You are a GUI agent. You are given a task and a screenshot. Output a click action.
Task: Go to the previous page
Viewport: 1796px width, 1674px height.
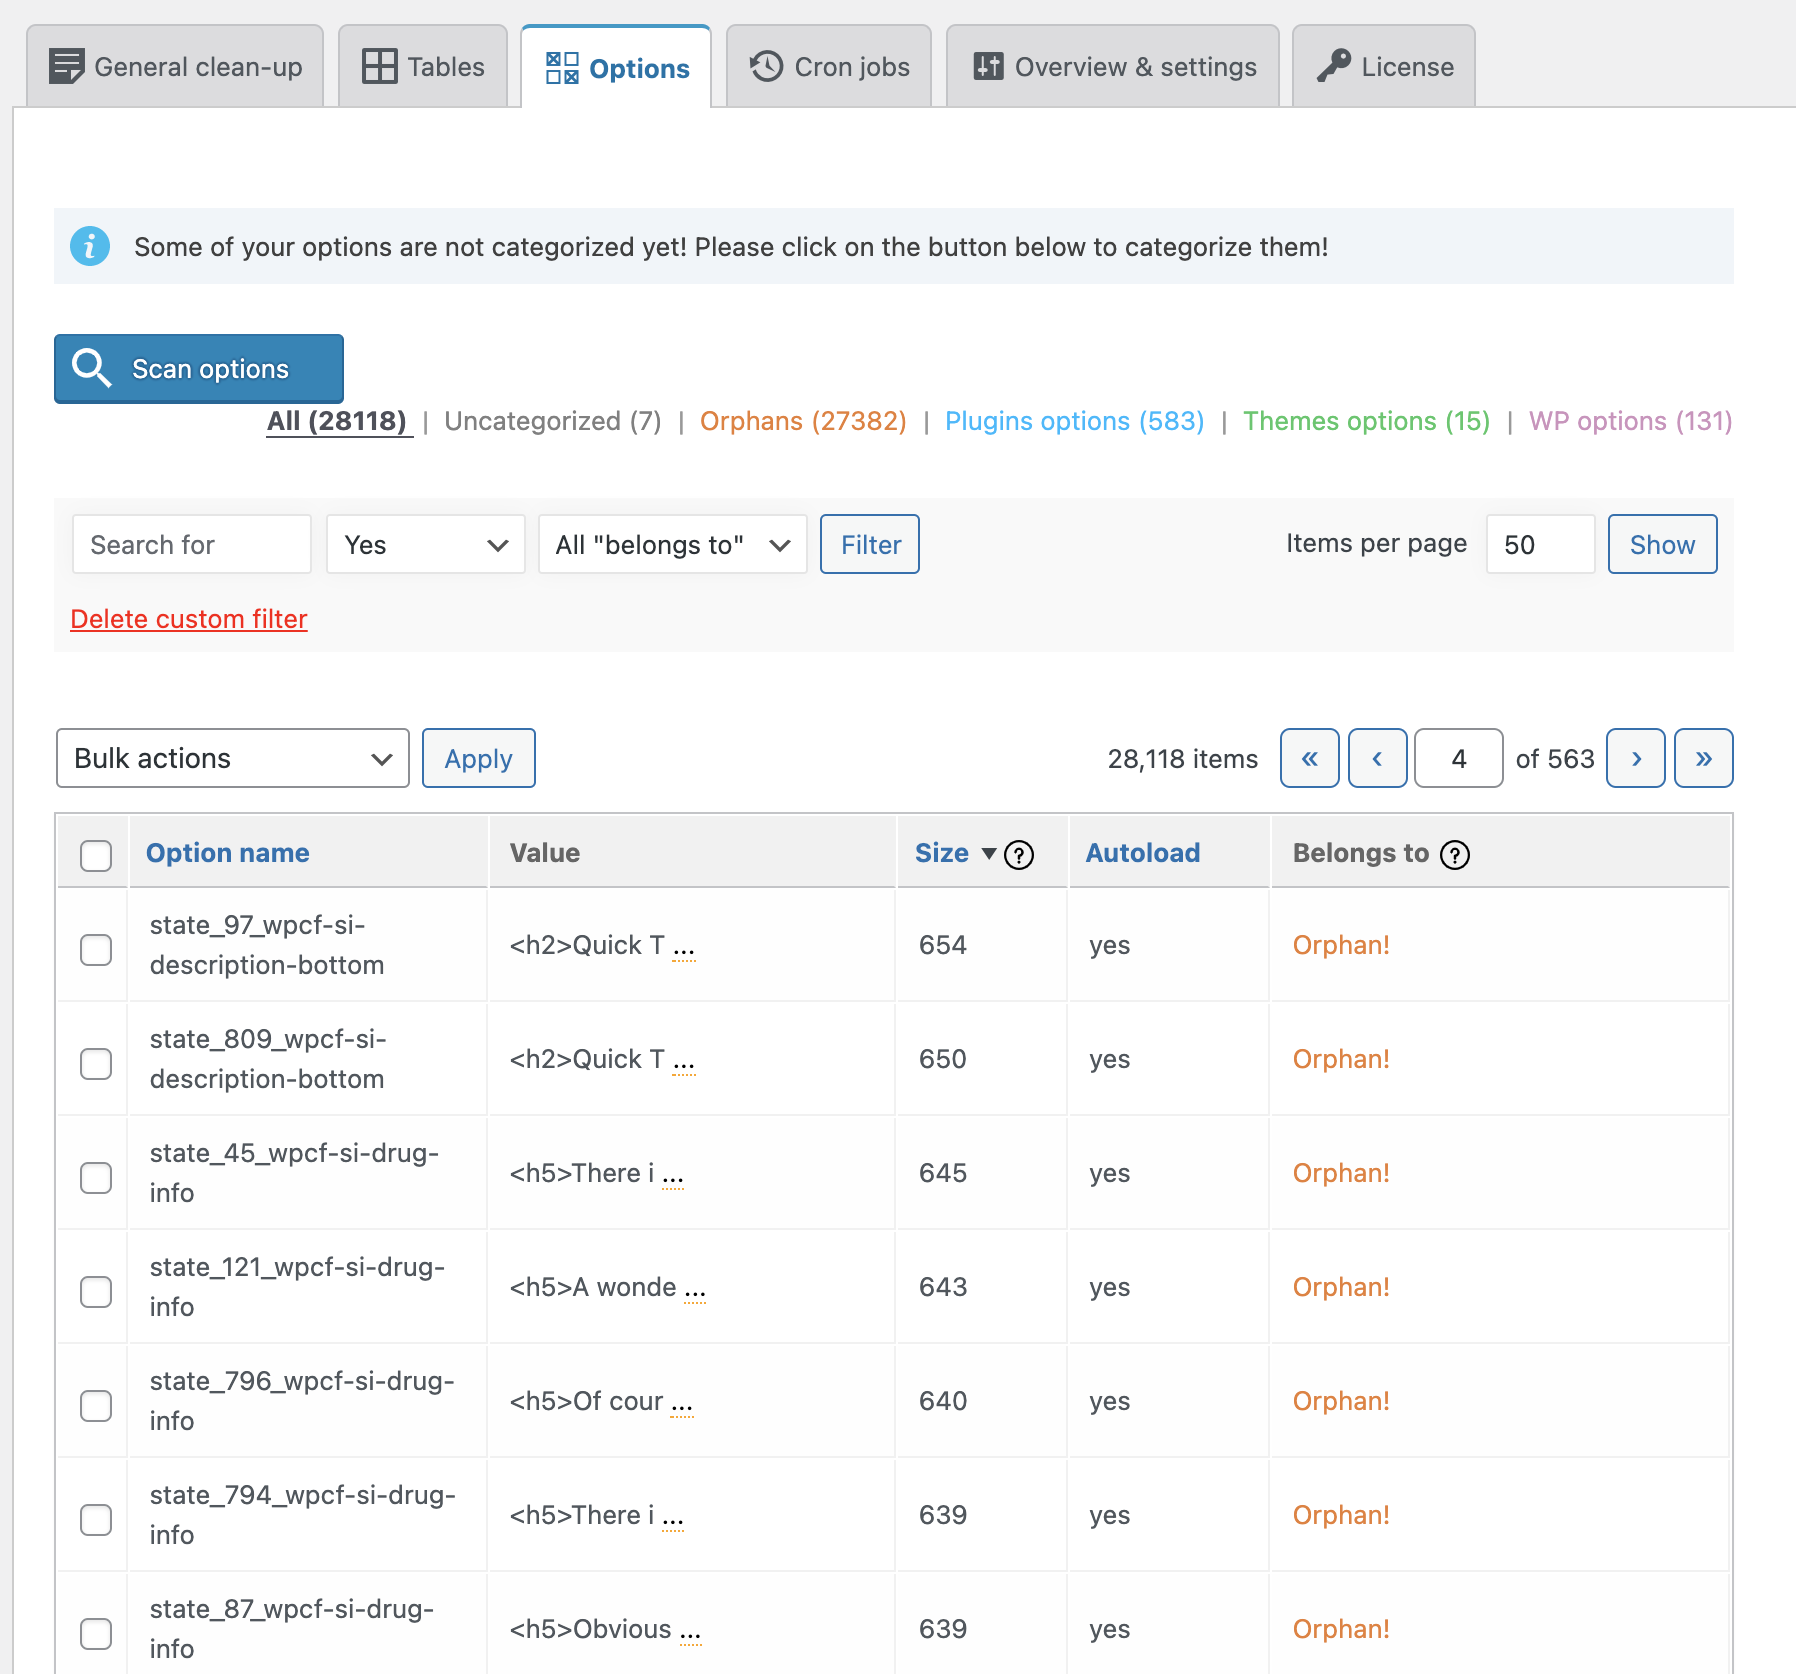pyautogui.click(x=1378, y=758)
